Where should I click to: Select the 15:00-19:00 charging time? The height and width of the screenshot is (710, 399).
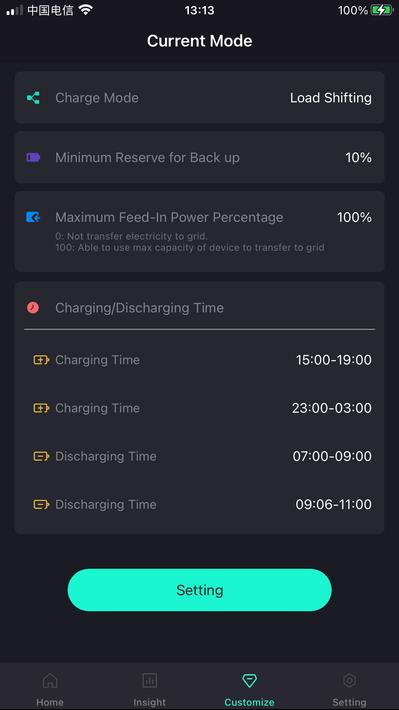334,360
